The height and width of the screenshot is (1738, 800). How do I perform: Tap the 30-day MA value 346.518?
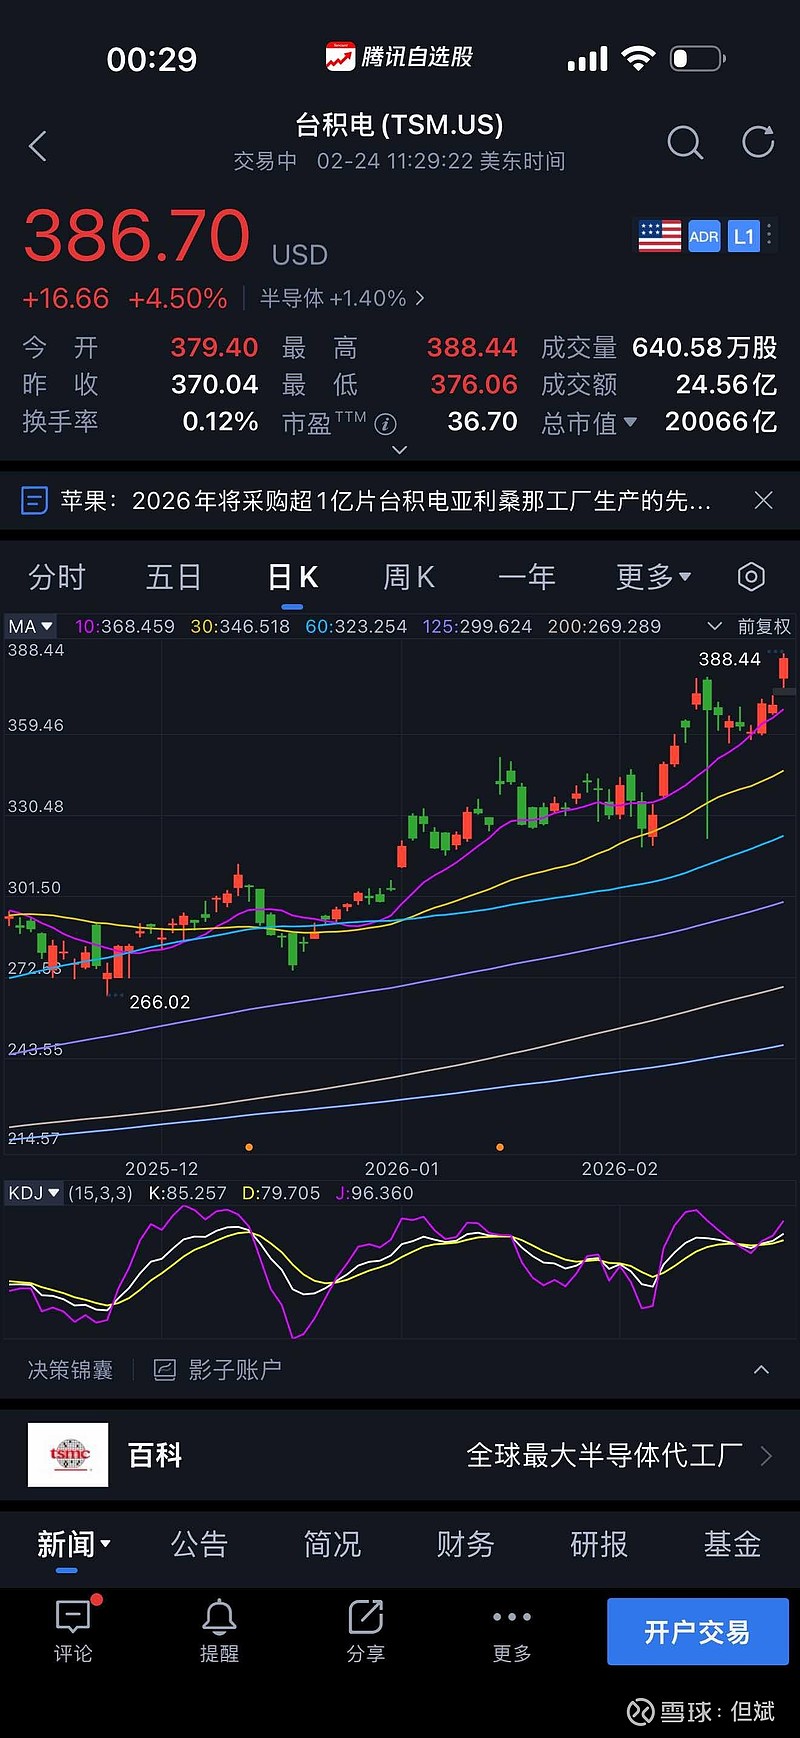(240, 626)
